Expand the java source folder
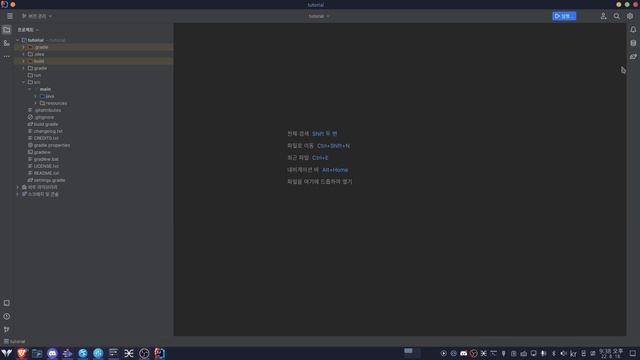640x360 pixels. click(x=36, y=96)
